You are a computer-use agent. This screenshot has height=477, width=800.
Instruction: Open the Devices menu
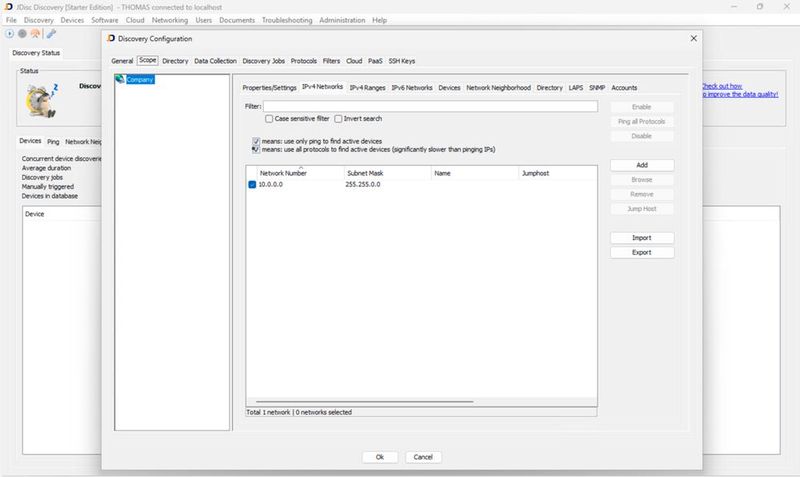click(x=72, y=20)
